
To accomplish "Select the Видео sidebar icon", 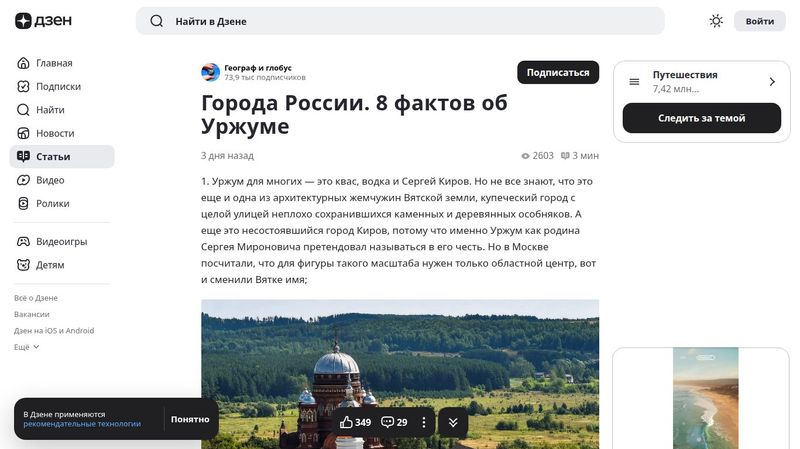I will point(23,180).
